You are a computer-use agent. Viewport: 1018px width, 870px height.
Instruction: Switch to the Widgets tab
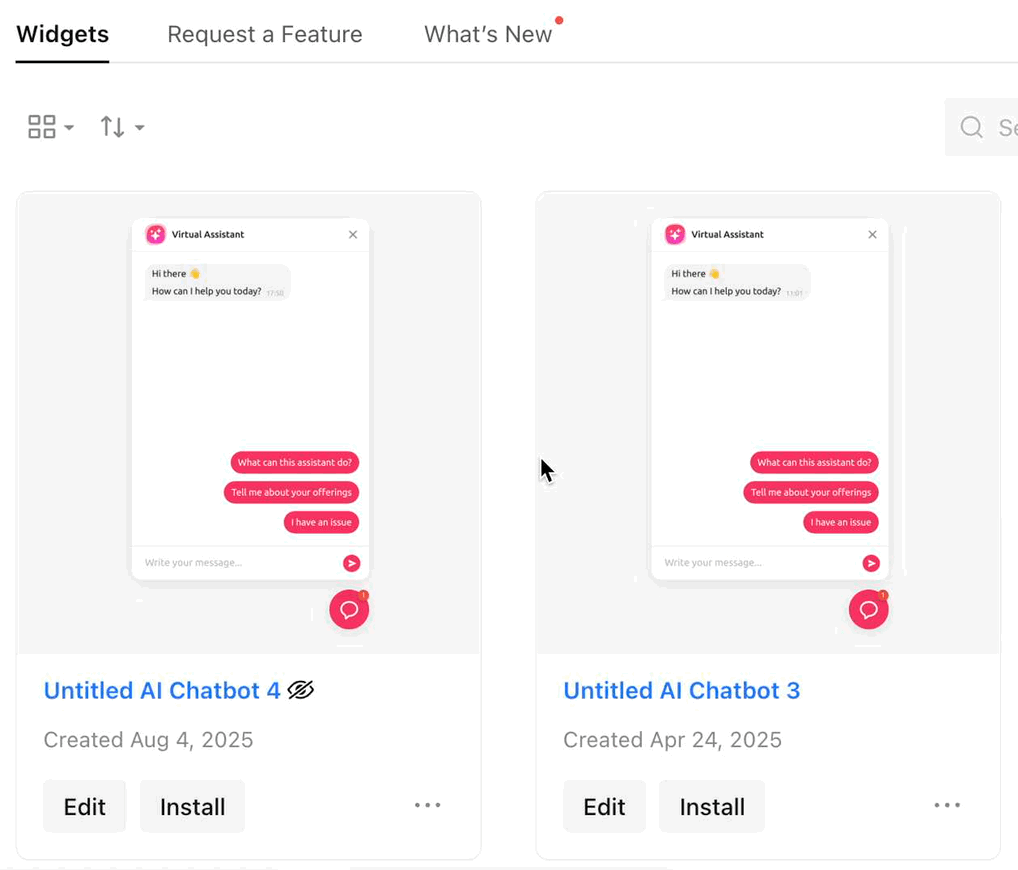[x=62, y=34]
